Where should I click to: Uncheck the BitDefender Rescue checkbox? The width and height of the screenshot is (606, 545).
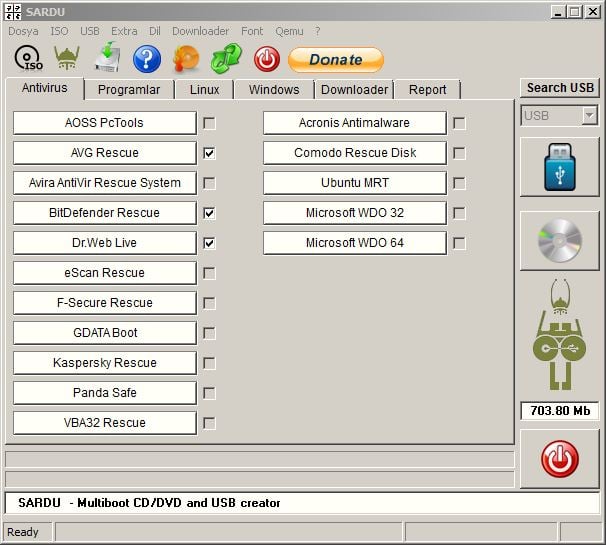coord(209,213)
